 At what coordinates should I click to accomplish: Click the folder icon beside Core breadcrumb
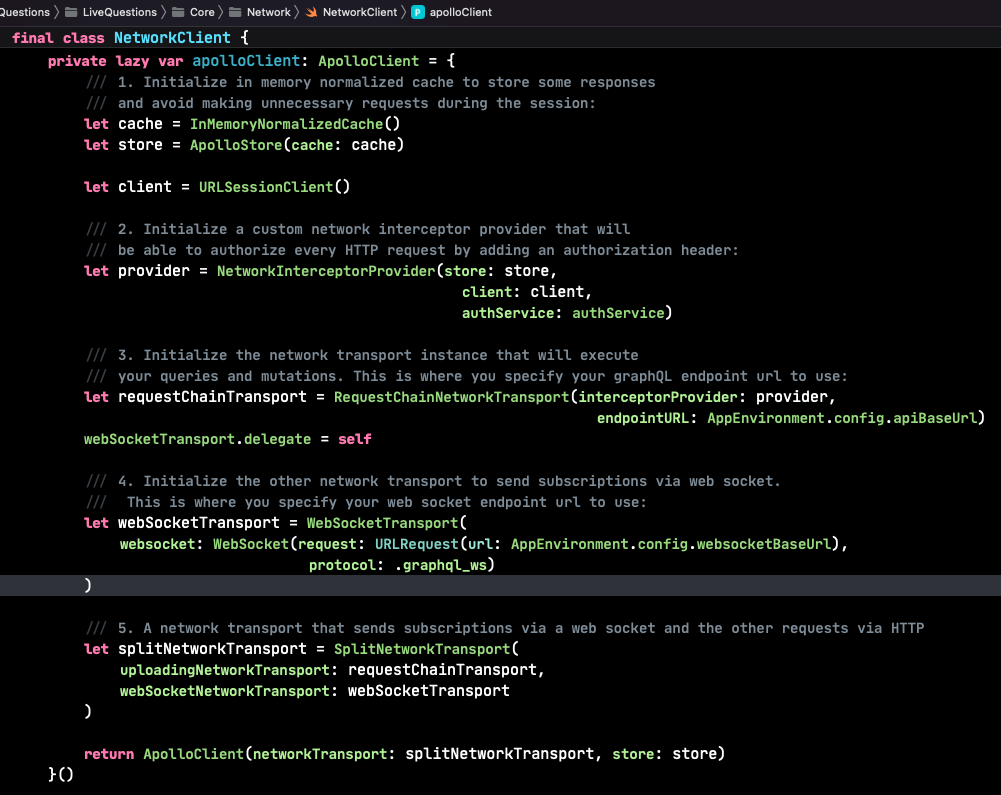tap(178, 12)
